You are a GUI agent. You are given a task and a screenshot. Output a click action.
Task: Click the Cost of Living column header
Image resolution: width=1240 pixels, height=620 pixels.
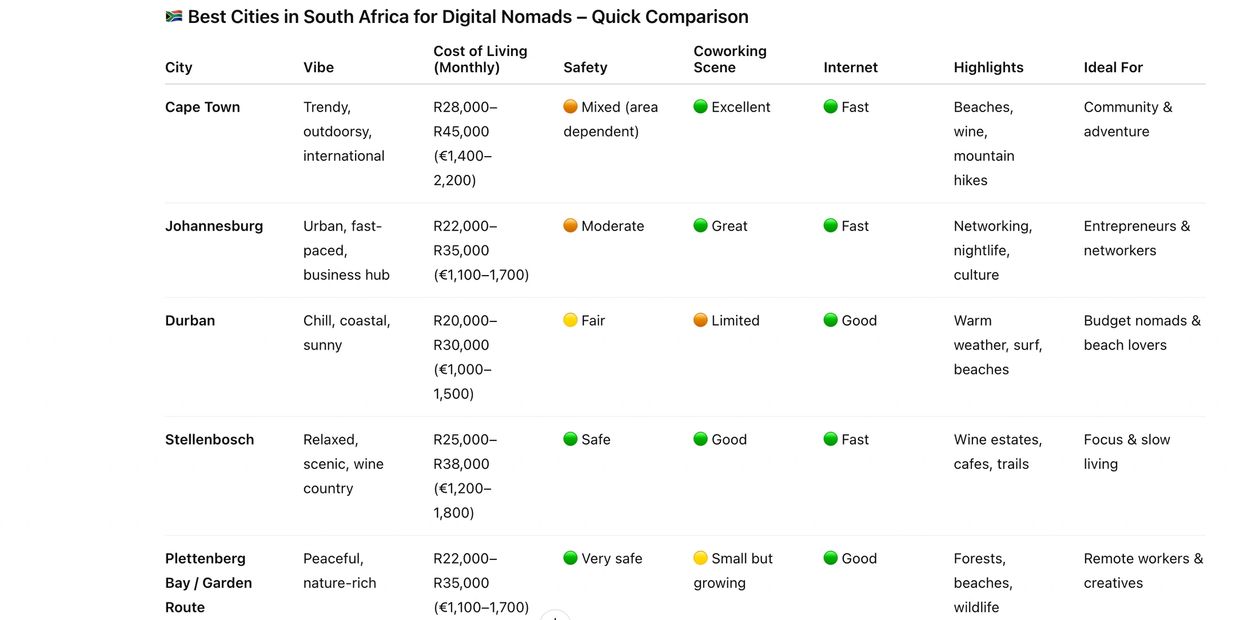pyautogui.click(x=480, y=59)
